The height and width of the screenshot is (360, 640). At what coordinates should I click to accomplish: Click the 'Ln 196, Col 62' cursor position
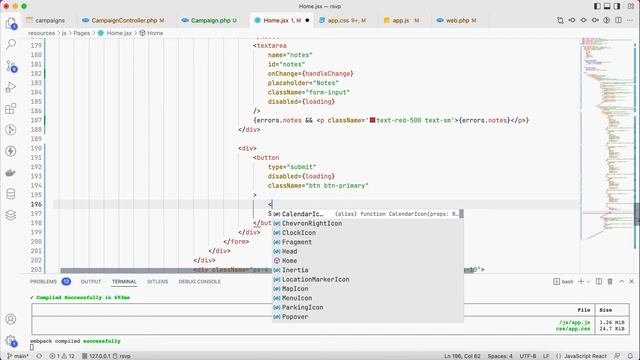pyautogui.click(x=462, y=356)
